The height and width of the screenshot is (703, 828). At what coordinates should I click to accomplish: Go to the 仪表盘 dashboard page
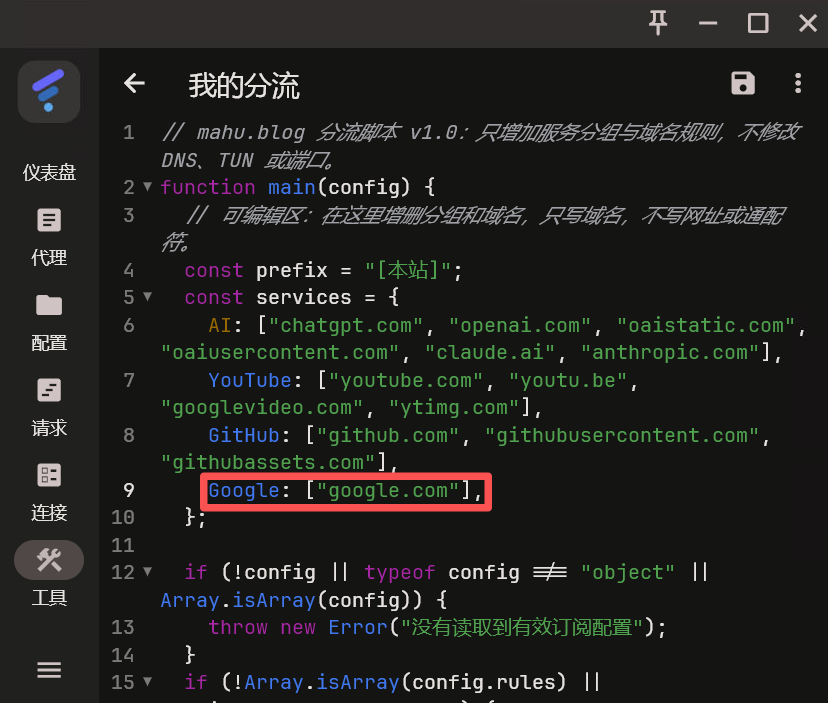click(49, 172)
